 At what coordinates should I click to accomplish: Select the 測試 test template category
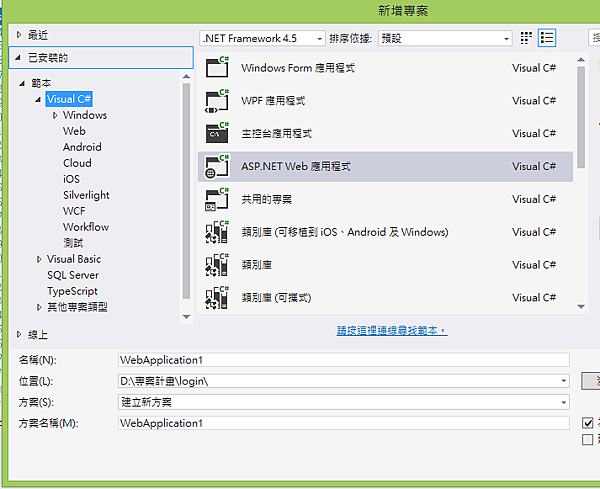(x=73, y=243)
